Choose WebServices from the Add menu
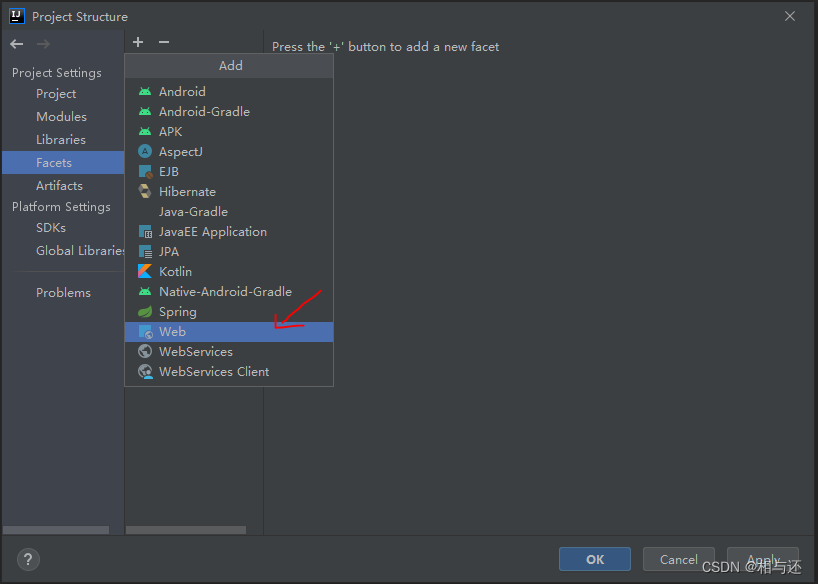This screenshot has width=818, height=584. 229,352
